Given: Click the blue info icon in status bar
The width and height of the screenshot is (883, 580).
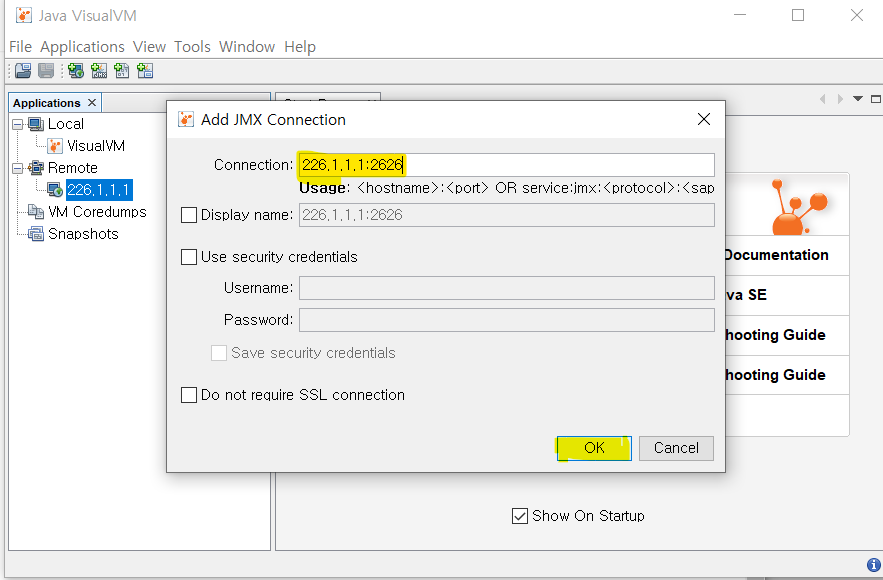Looking at the screenshot, I should pyautogui.click(x=873, y=564).
